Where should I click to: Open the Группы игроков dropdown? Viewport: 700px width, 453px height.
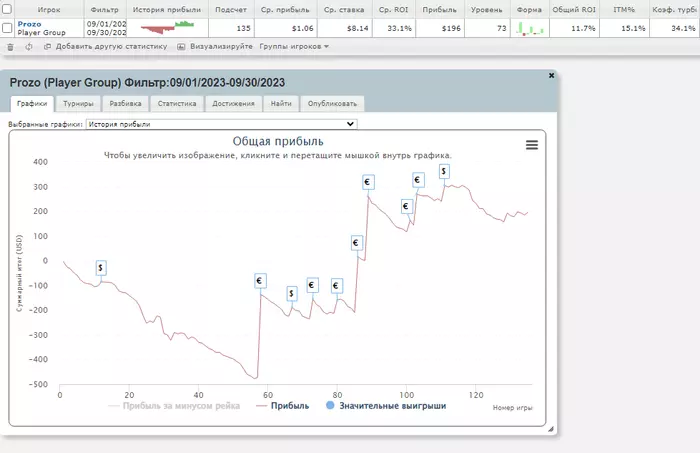click(x=294, y=46)
